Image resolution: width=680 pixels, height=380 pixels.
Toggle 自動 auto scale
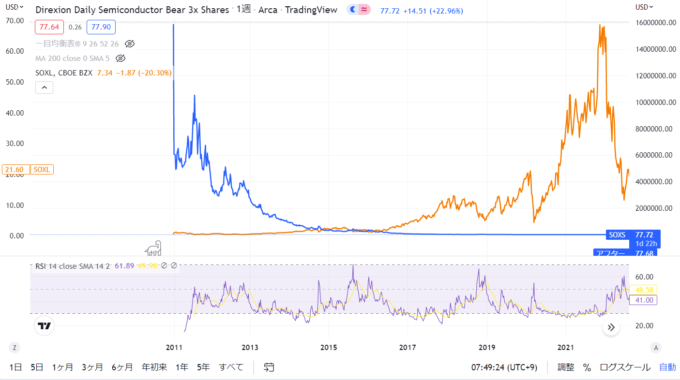(x=667, y=367)
